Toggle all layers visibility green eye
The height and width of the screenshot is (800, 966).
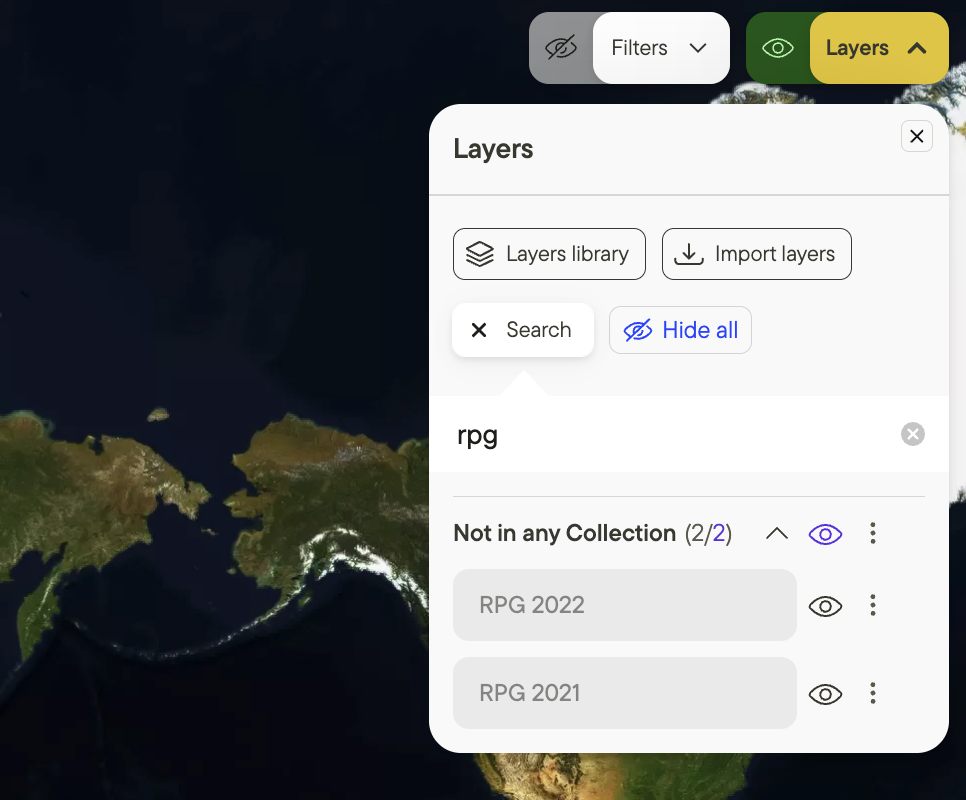point(778,48)
